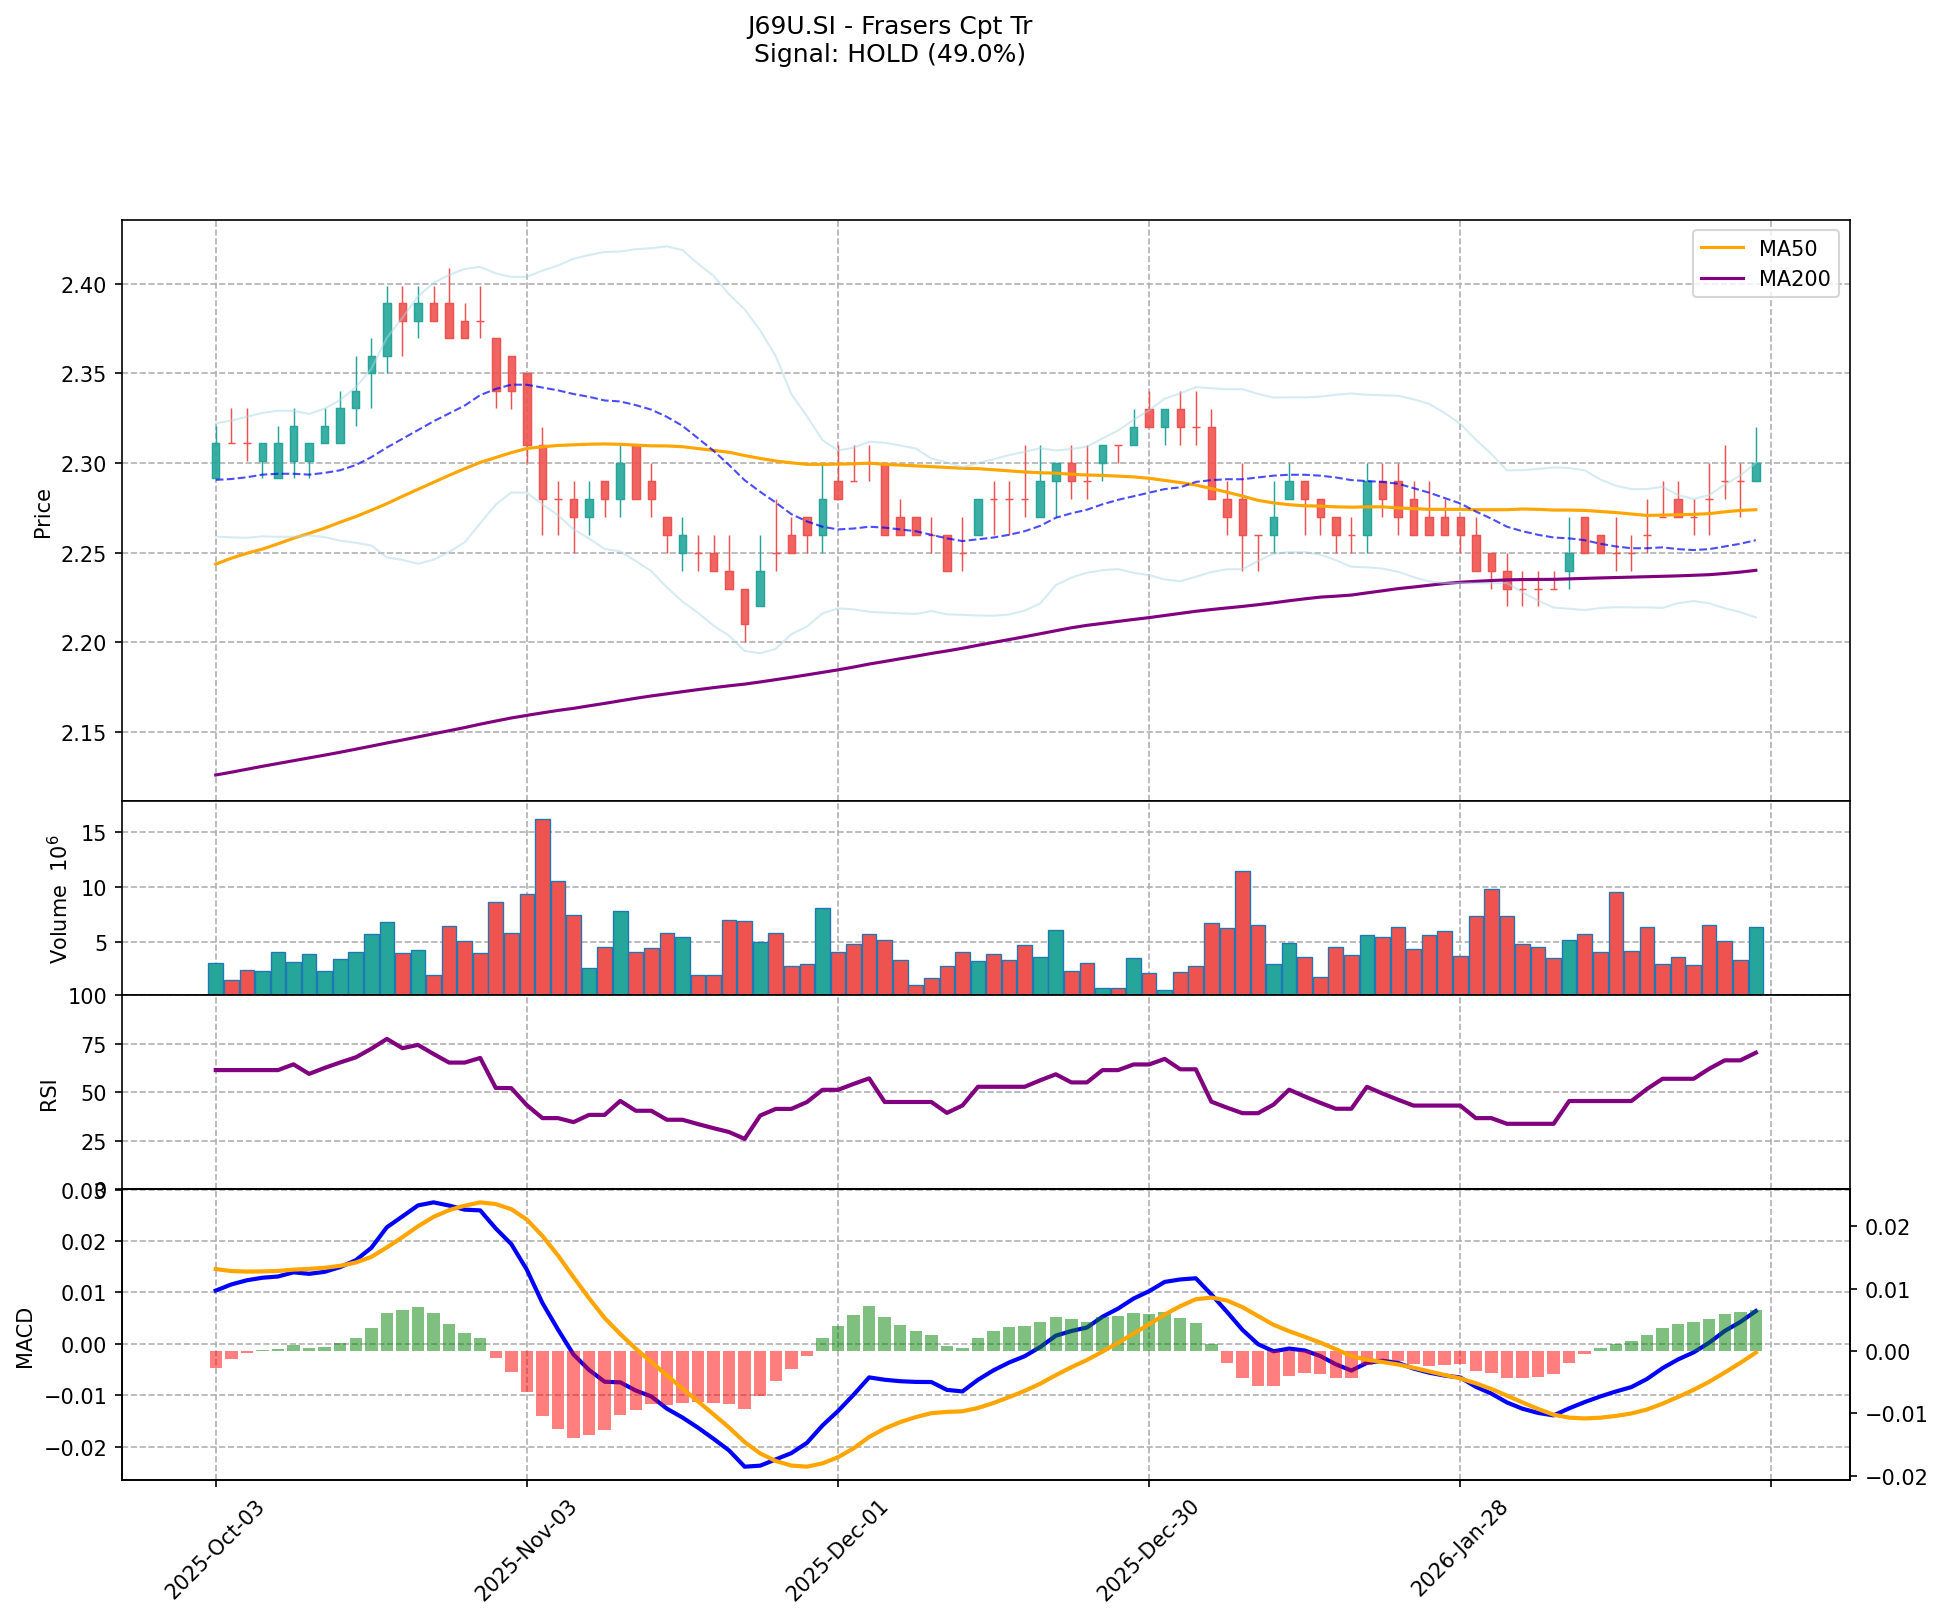Click the MACD axis label
The image size is (1943, 1619).
(x=26, y=1338)
